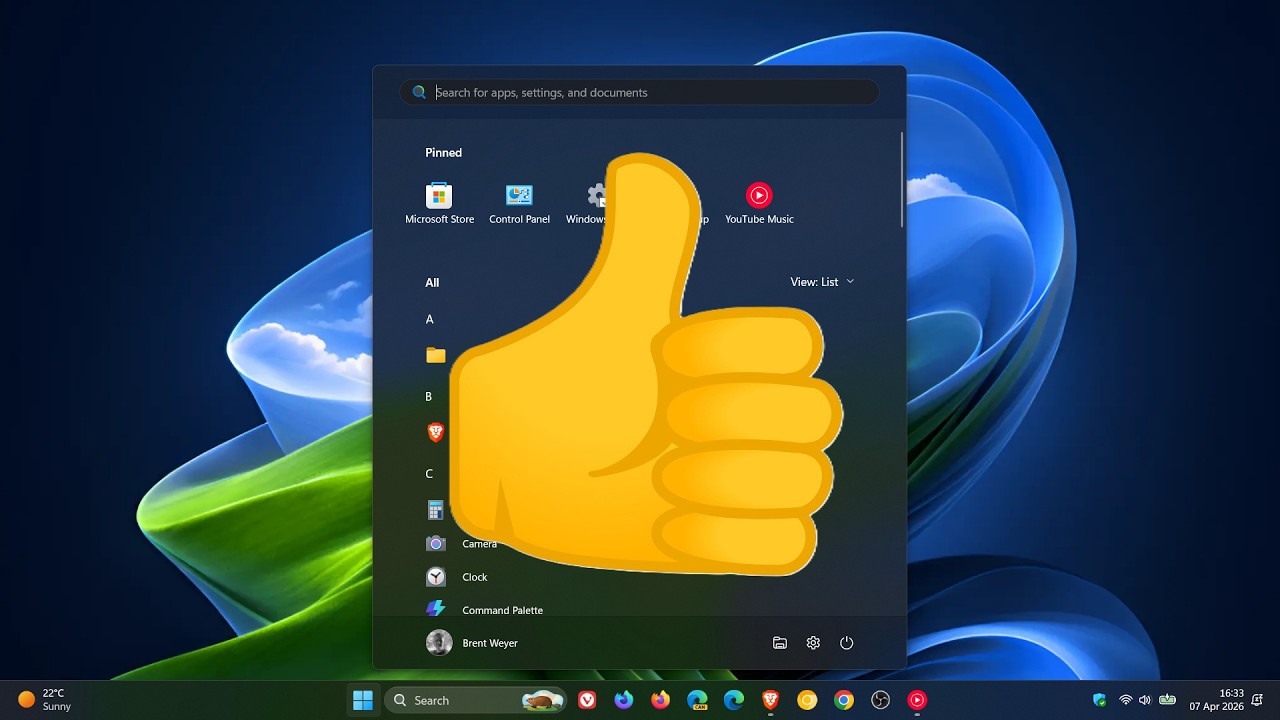
Task: Open Microsoft Store from Pinned apps
Action: (x=439, y=203)
